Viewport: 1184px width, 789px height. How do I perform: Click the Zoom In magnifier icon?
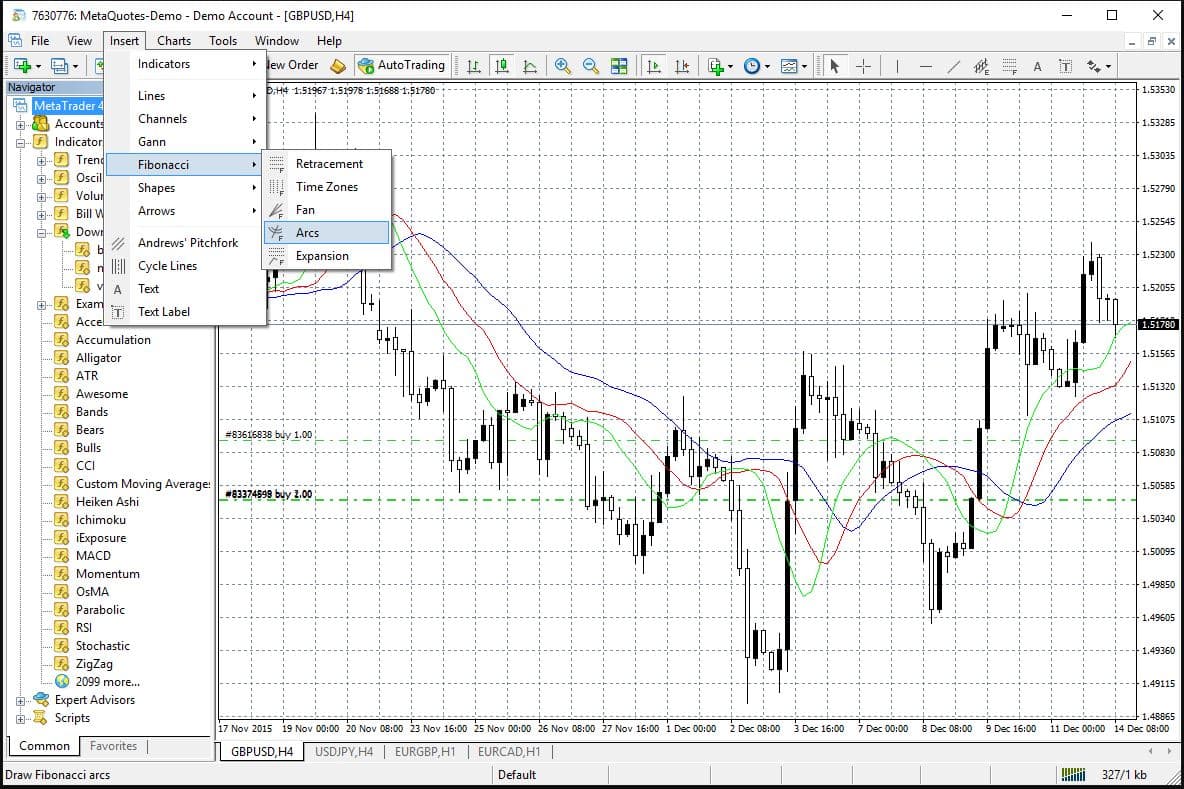(x=563, y=66)
